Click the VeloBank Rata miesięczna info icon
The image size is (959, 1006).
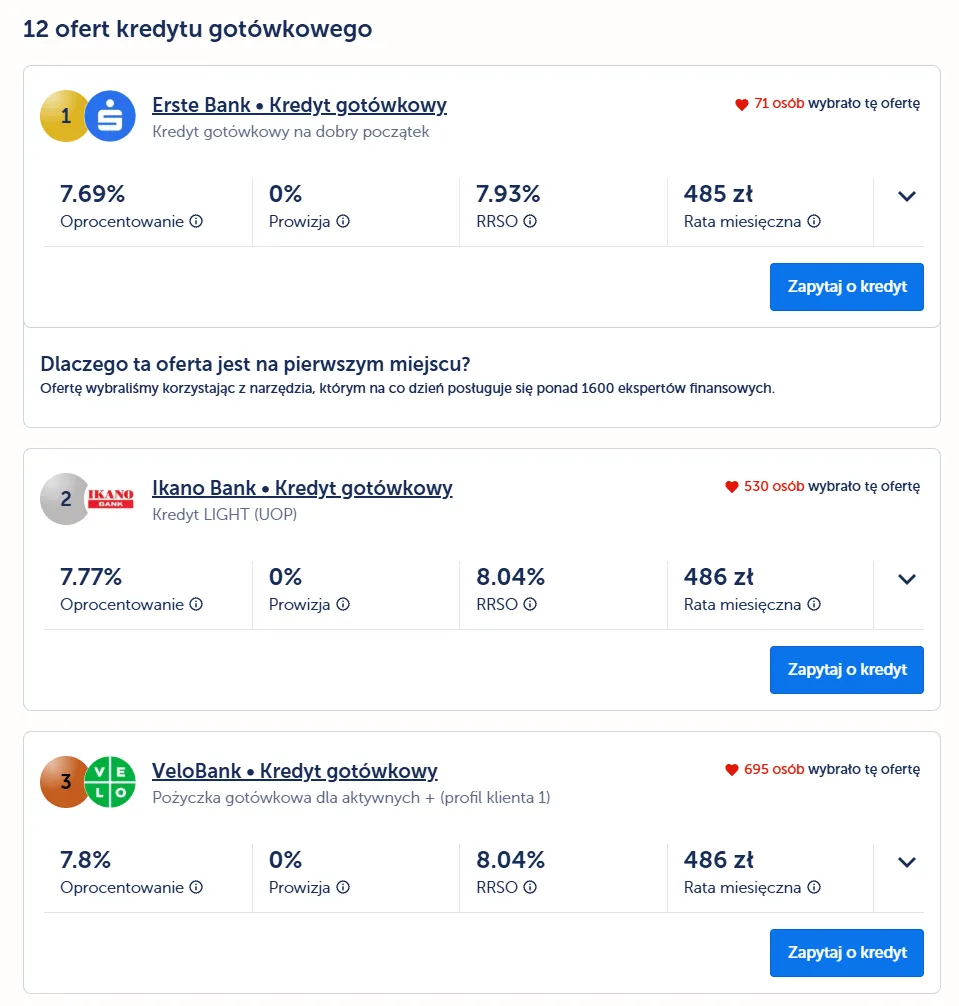click(814, 887)
